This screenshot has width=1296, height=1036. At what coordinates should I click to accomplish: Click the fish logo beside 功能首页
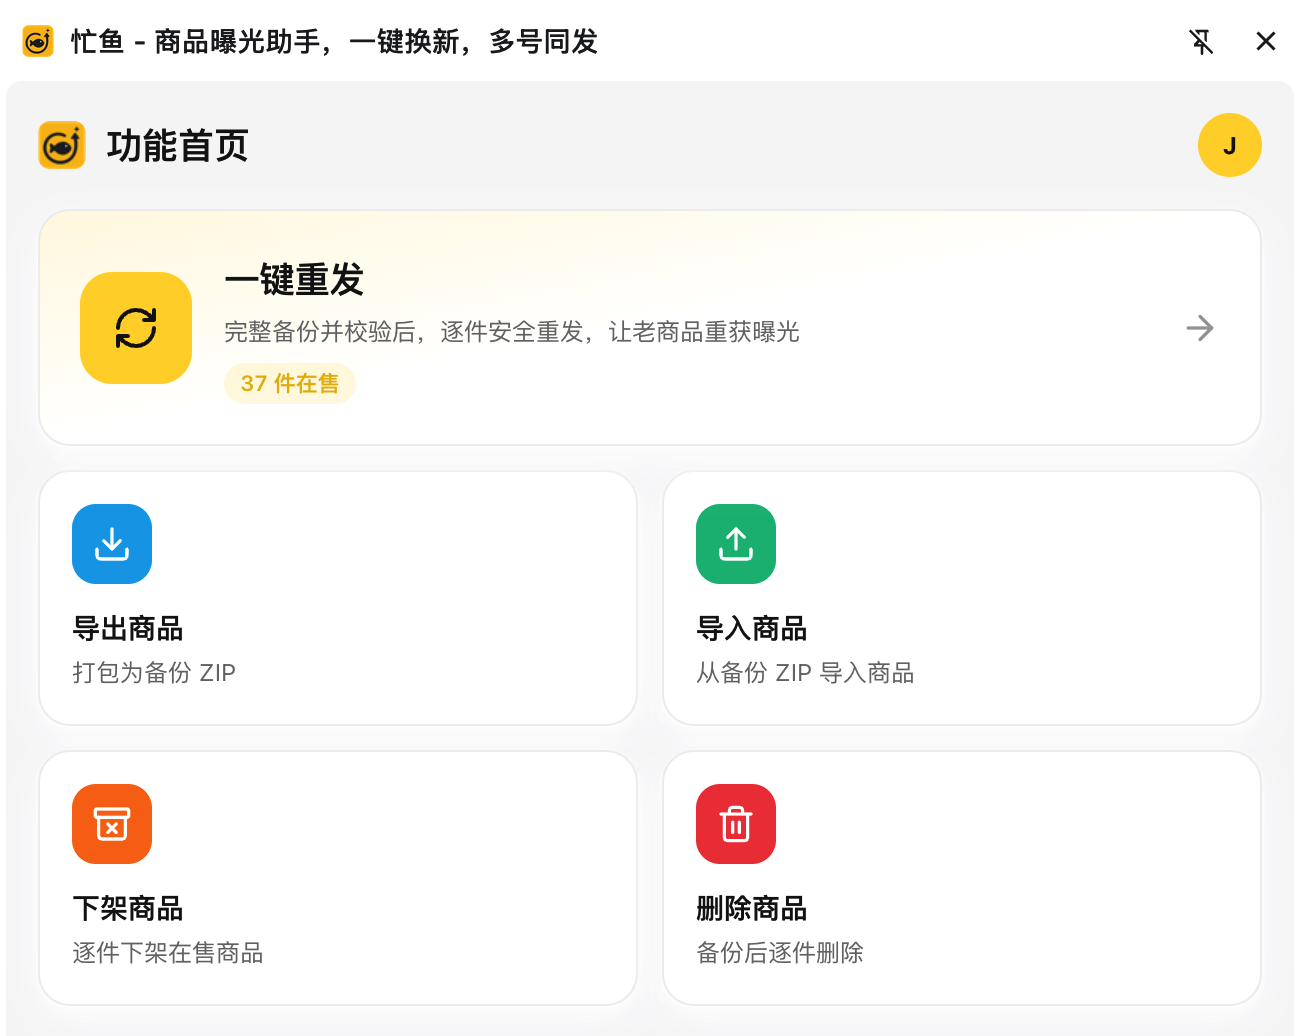point(62,145)
